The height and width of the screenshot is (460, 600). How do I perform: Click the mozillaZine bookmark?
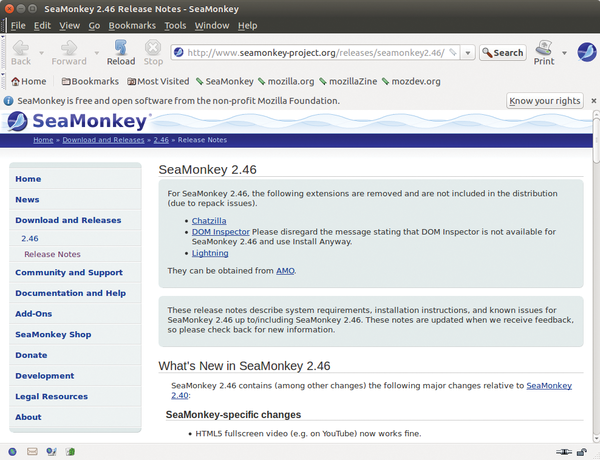pyautogui.click(x=348, y=82)
